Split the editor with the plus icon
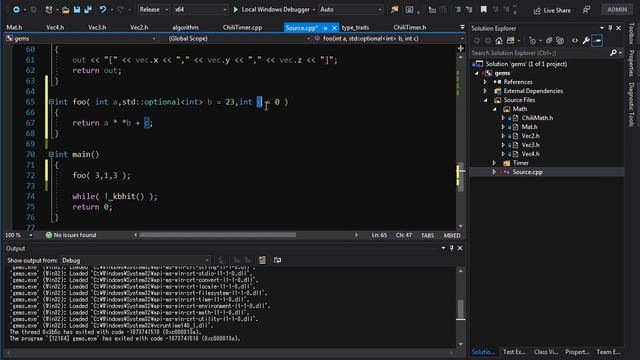The width and height of the screenshot is (640, 360). pos(460,49)
